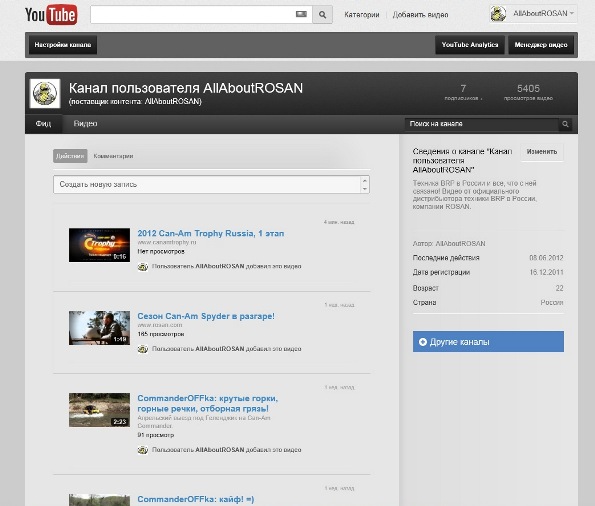Click the Trophy video thumbnail
This screenshot has height=506, width=595.
click(x=99, y=245)
